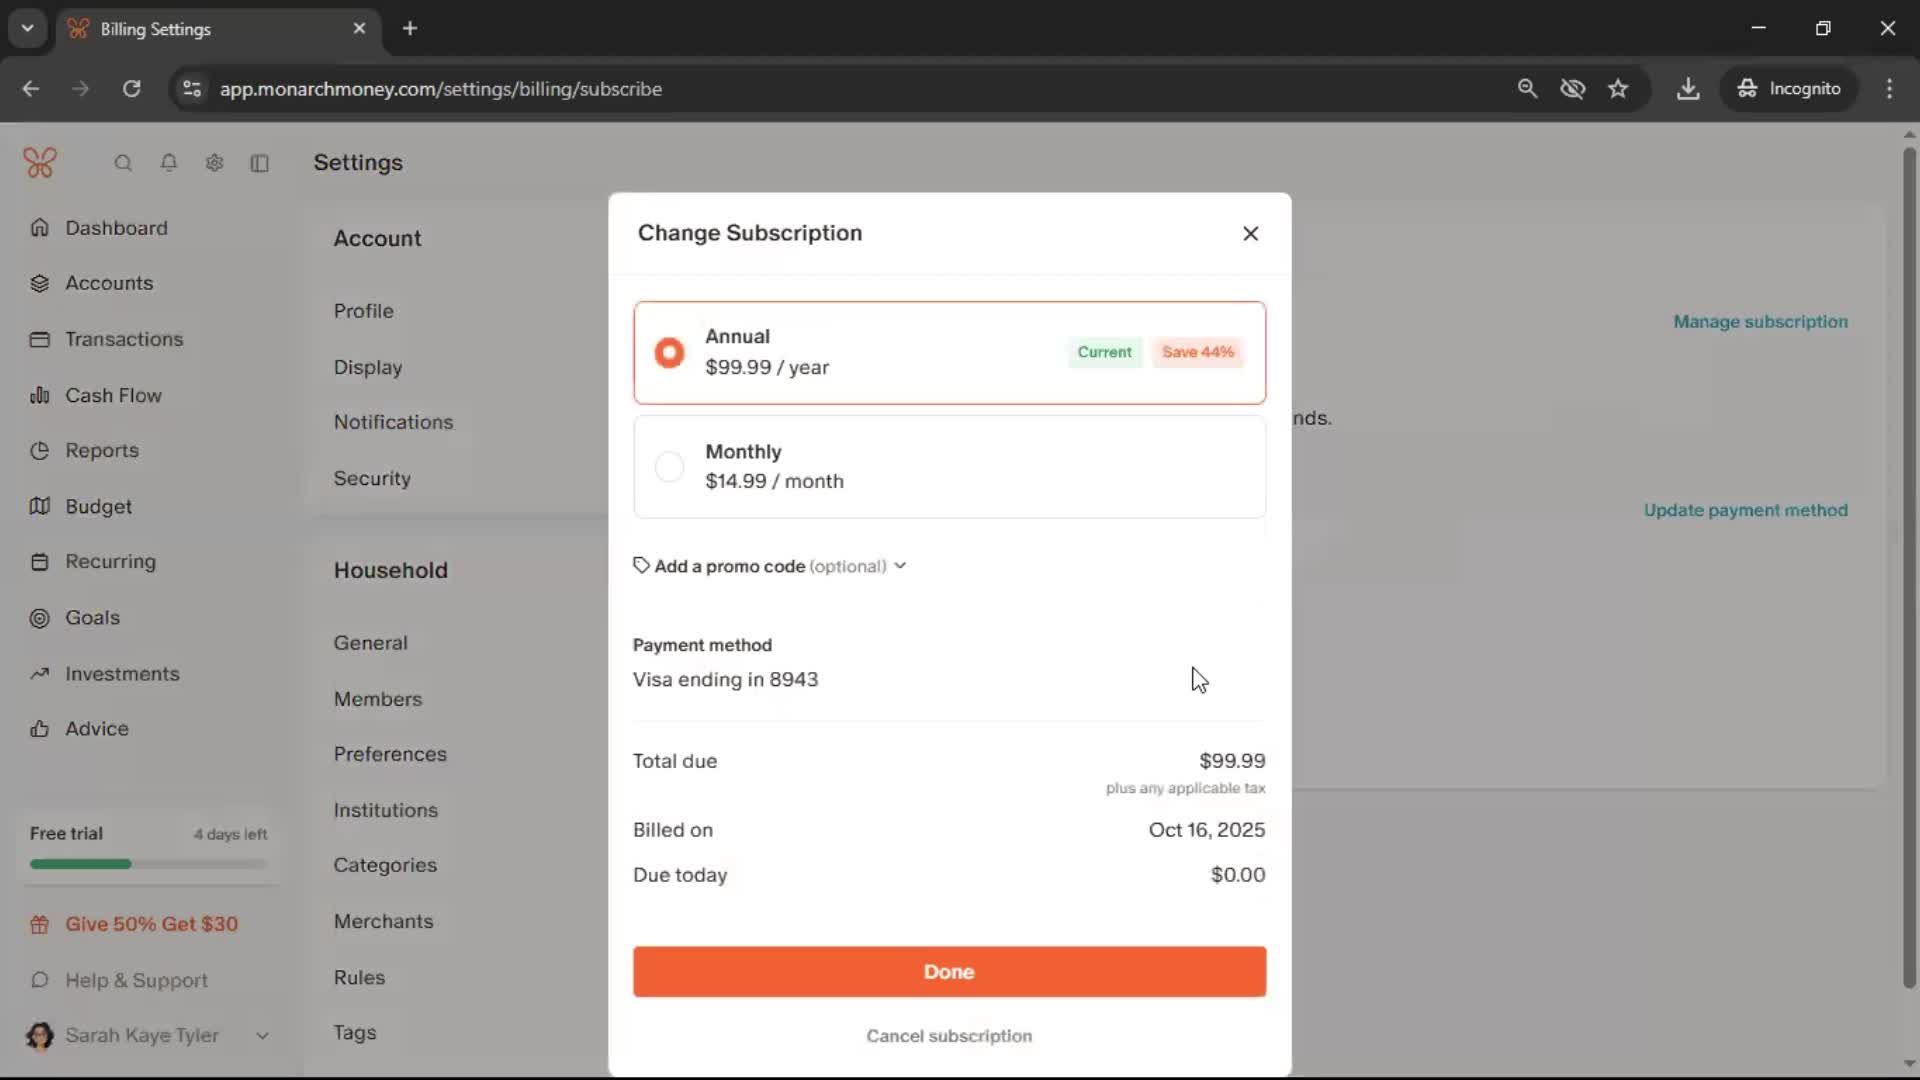Click the Monarch butterfly logo
Viewport: 1920px width, 1080px height.
40,162
